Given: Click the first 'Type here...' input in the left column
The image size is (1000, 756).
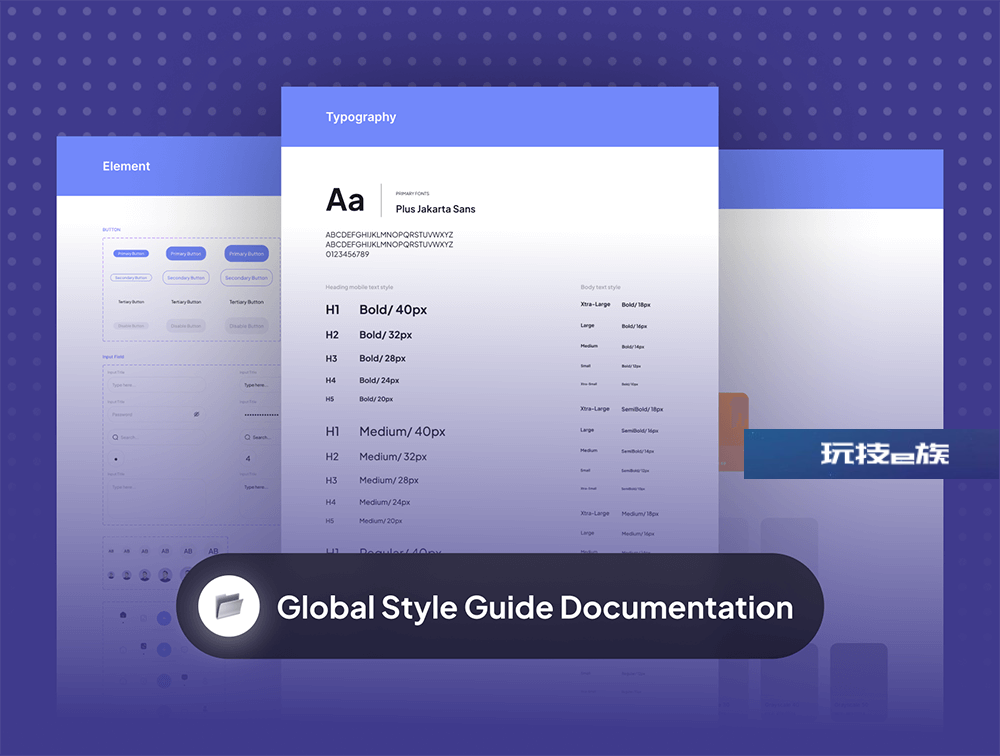Looking at the screenshot, I should (156, 385).
